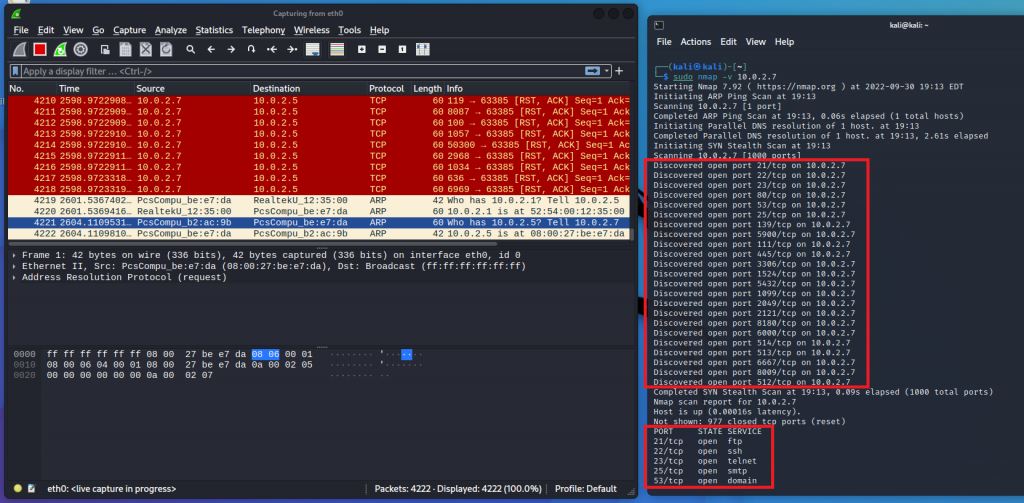Open the terminal window's Help menu
Screen dimensions: 1024x503
[x=784, y=42]
